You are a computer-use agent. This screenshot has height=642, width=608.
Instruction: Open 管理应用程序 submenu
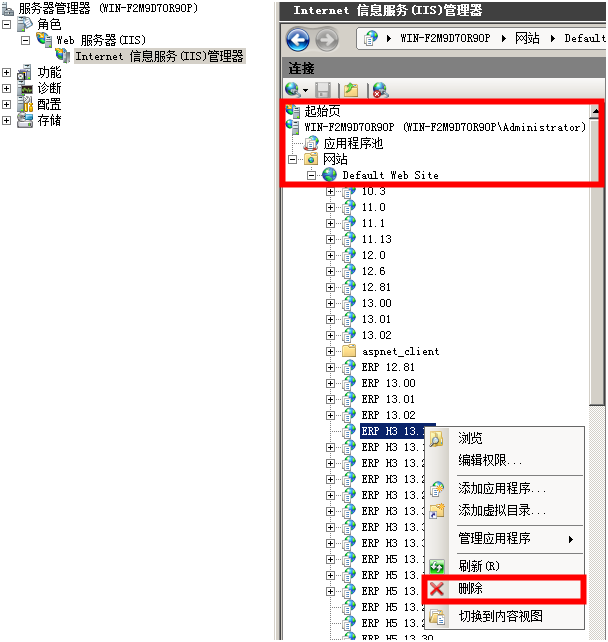pos(505,538)
